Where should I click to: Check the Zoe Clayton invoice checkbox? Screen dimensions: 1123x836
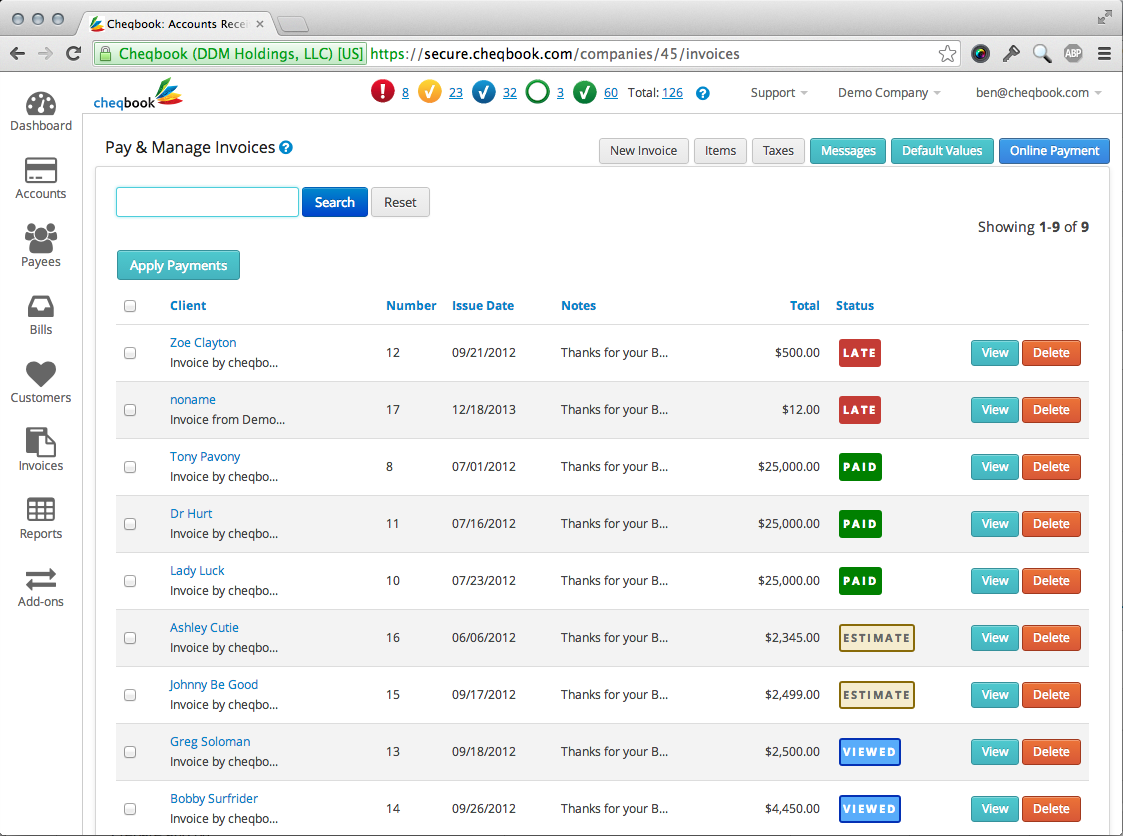(x=130, y=353)
